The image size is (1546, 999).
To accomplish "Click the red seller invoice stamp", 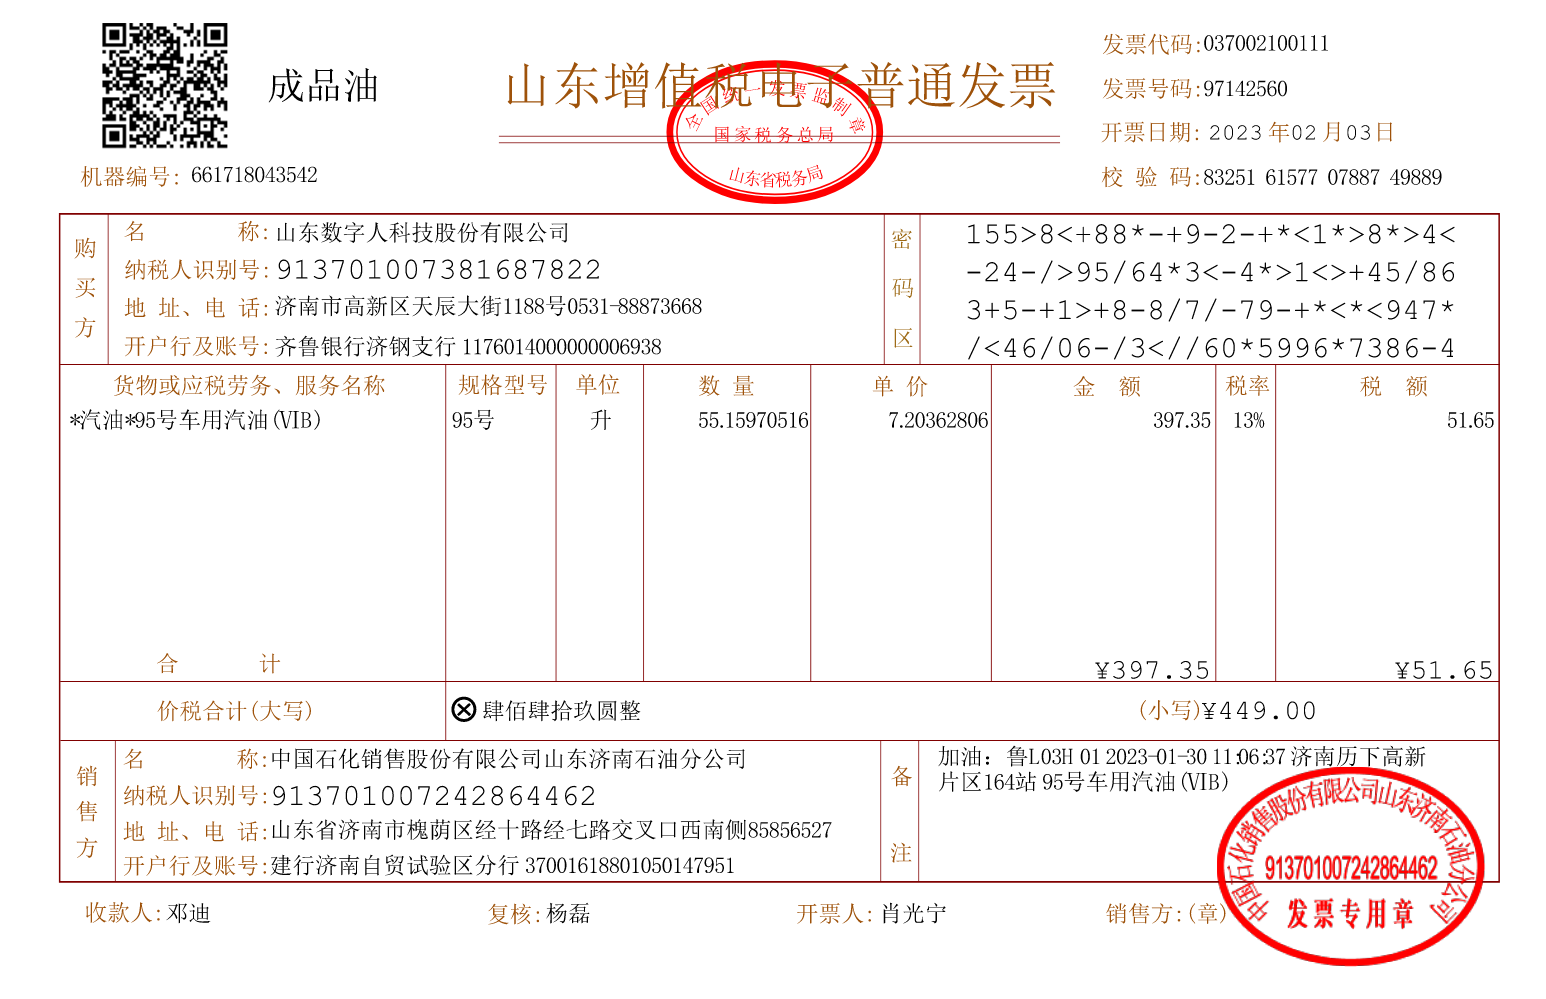I will (x=1350, y=866).
